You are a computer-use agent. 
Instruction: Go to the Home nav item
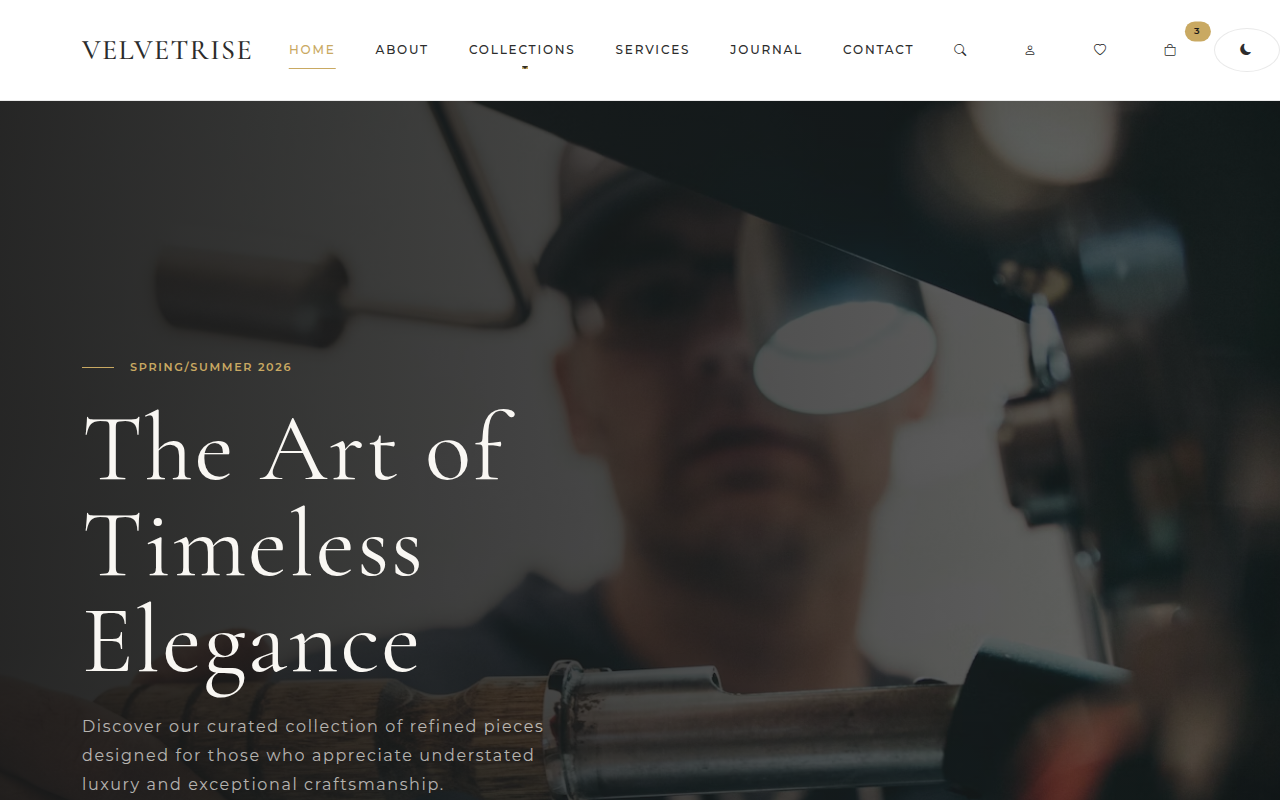[312, 50]
